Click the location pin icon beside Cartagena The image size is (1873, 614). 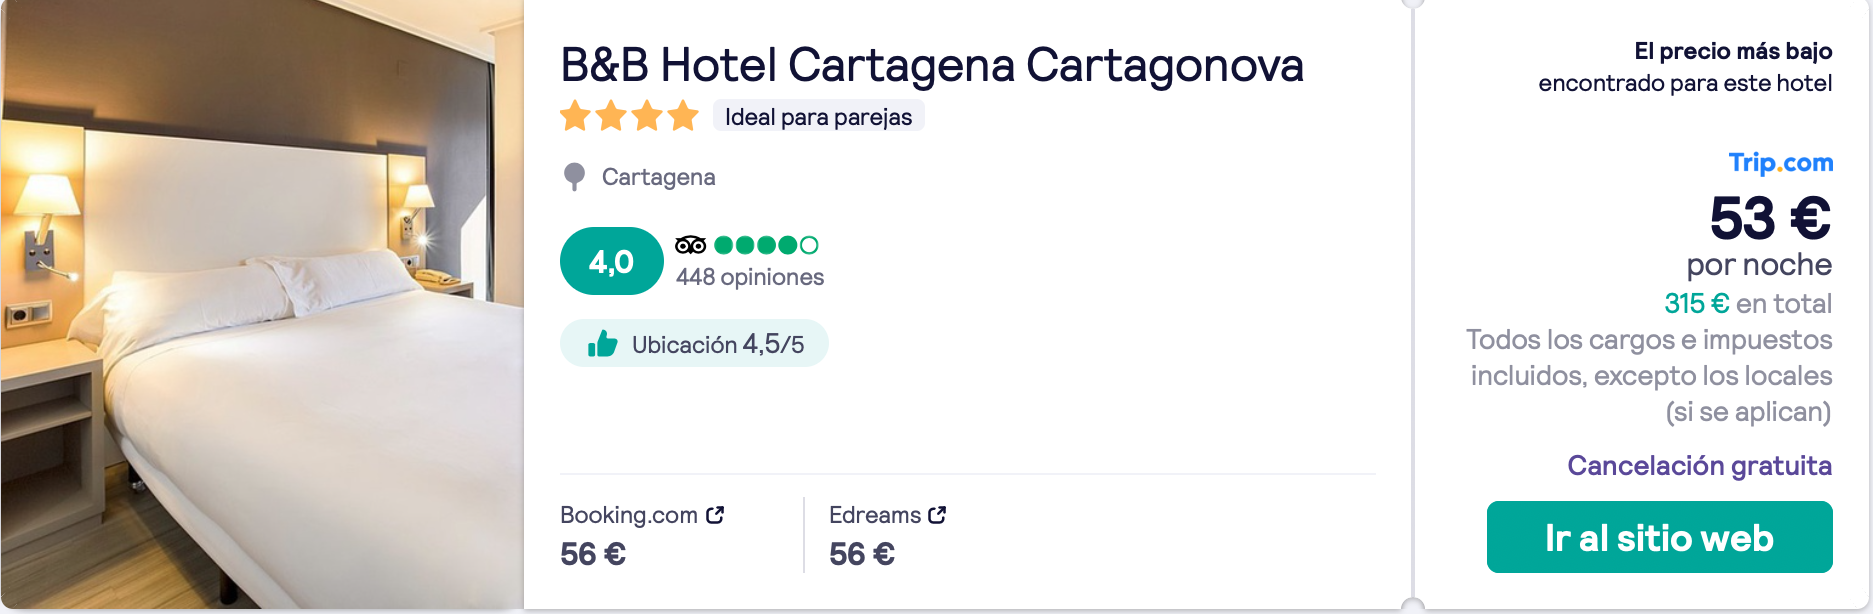(574, 177)
